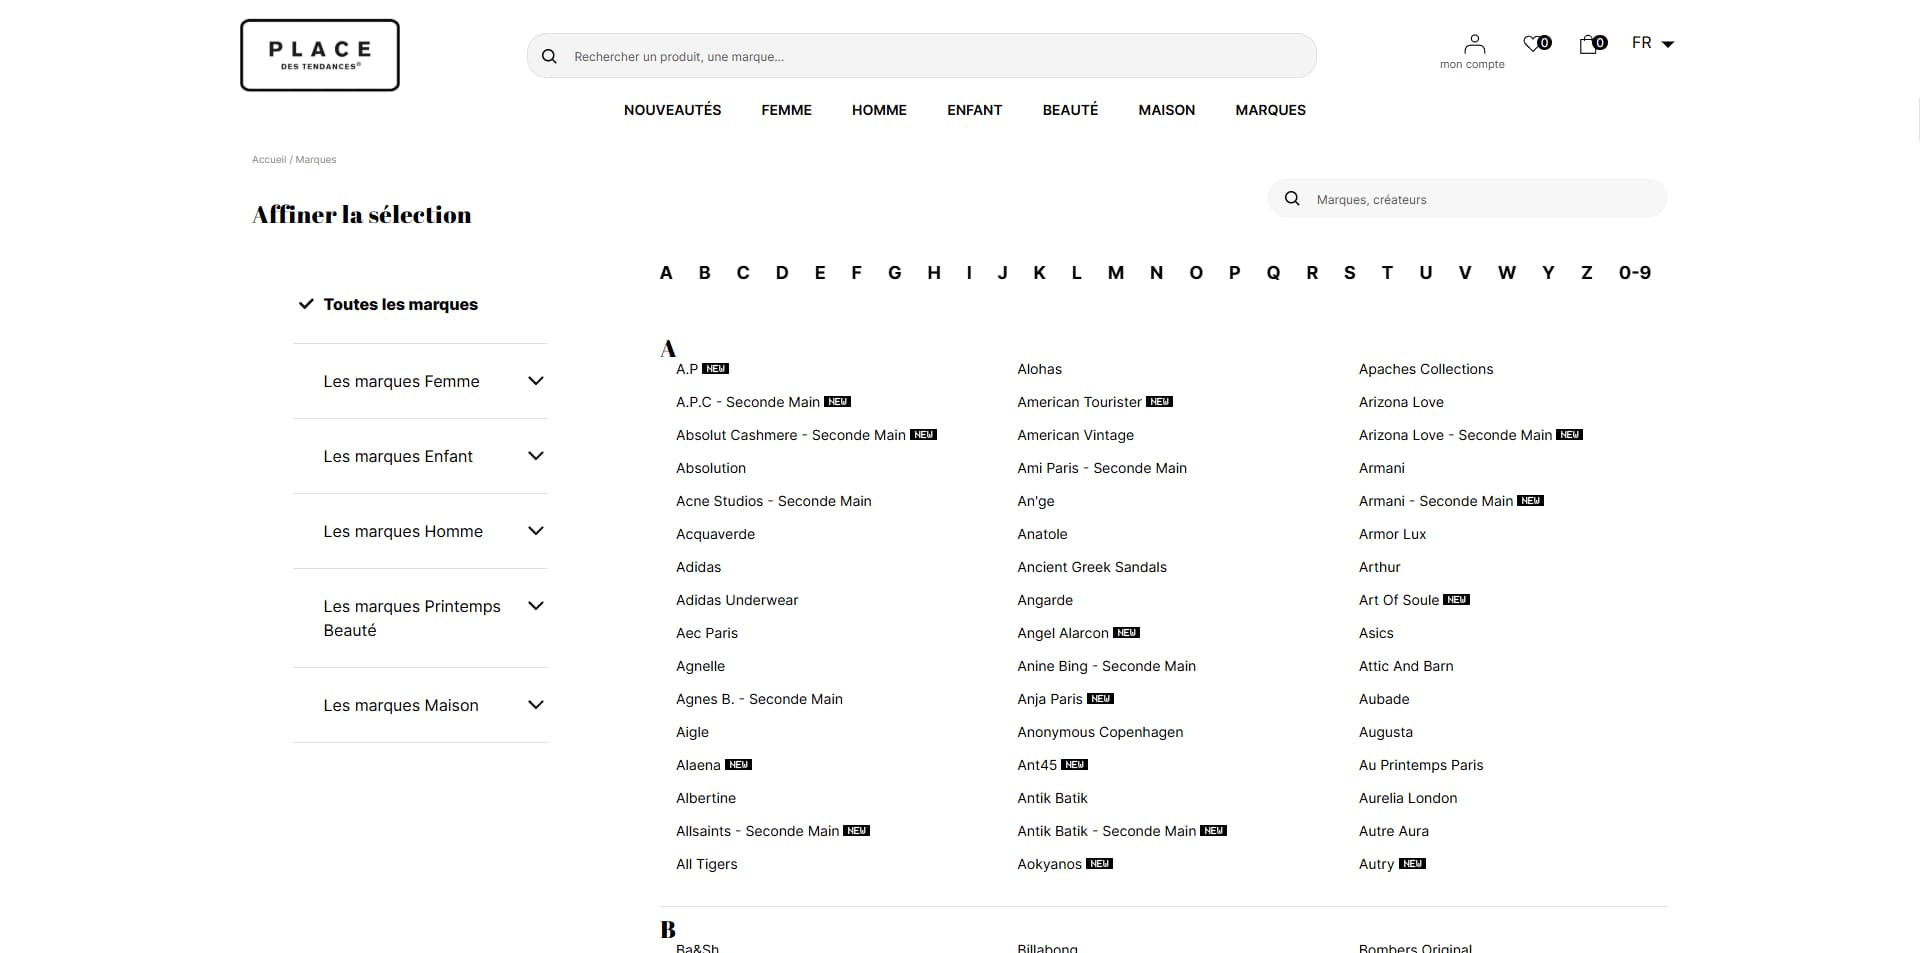Viewport: 1920px width, 953px height.
Task: Open the Absolution brand
Action: click(x=711, y=468)
